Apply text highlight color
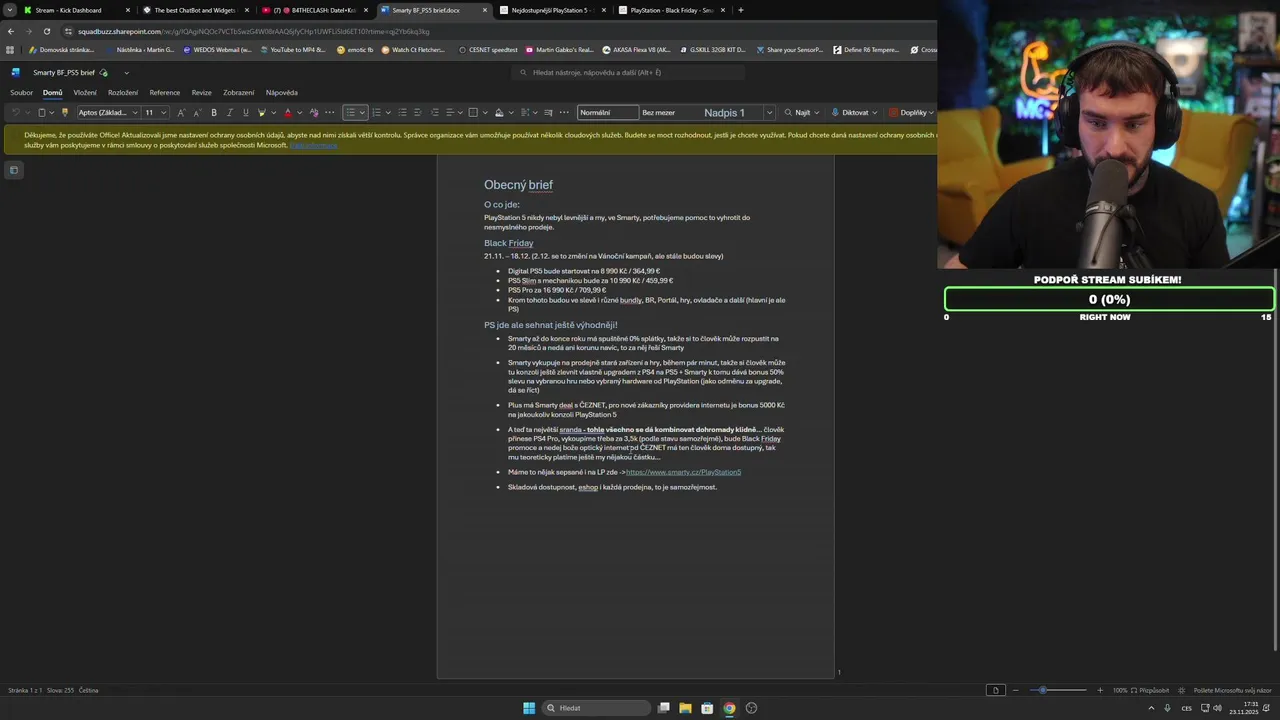1280x720 pixels. 262,112
